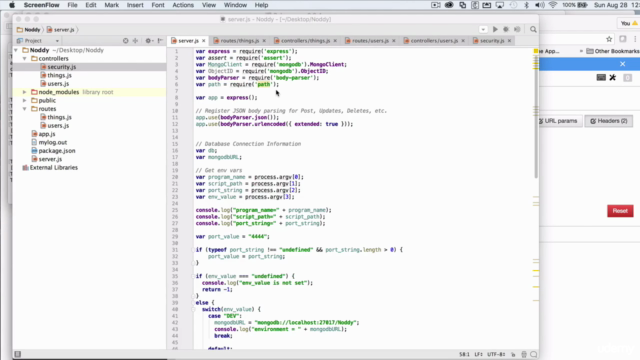Screen dimensions: 640x360
Task: Close the controllers/things.js editor tab
Action: [335, 41]
